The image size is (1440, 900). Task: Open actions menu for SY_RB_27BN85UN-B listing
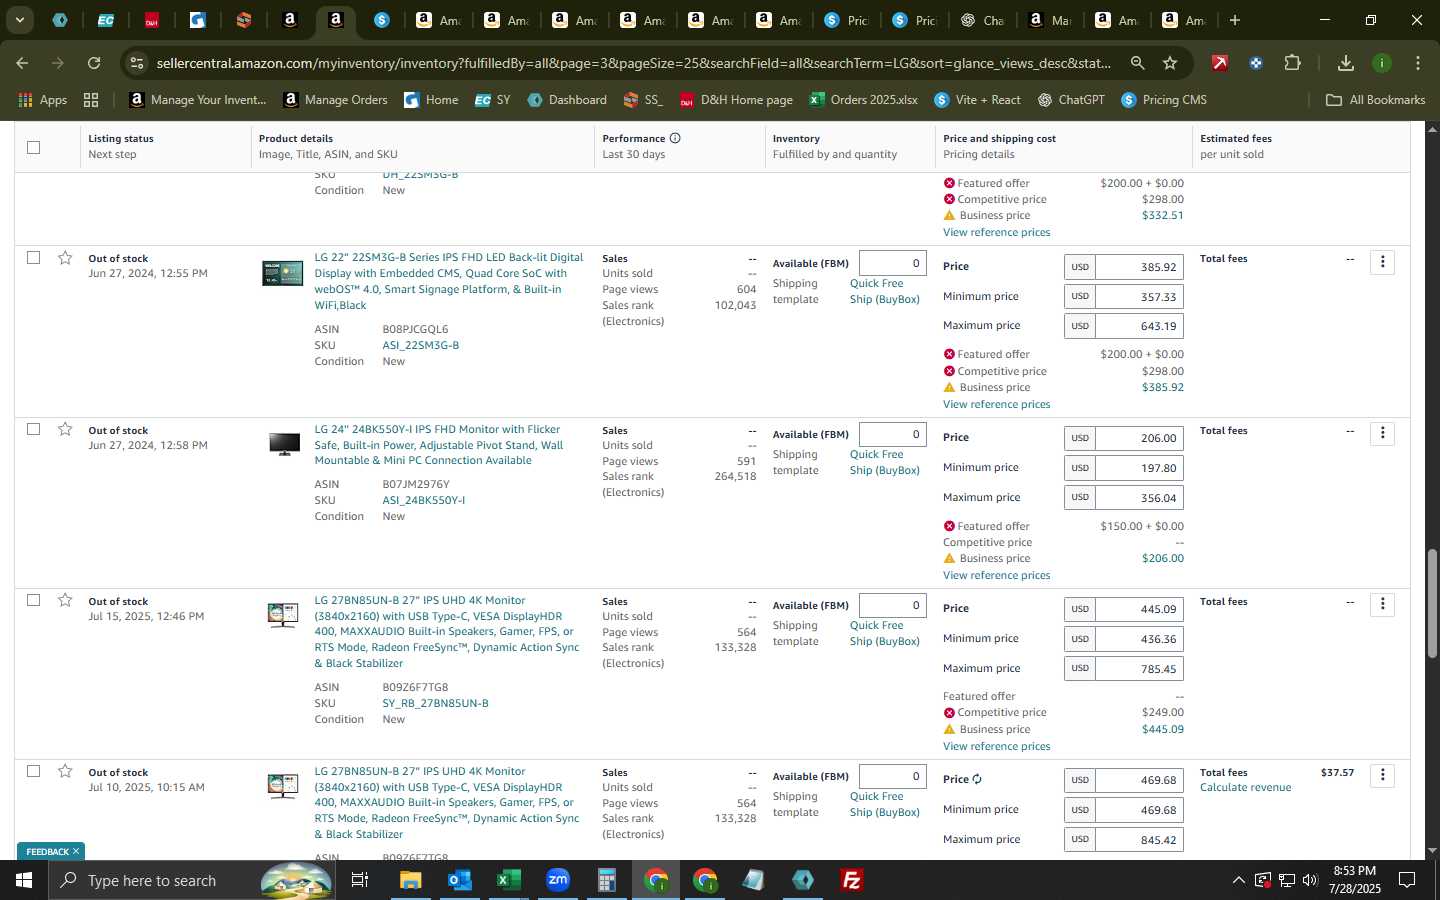point(1382,604)
